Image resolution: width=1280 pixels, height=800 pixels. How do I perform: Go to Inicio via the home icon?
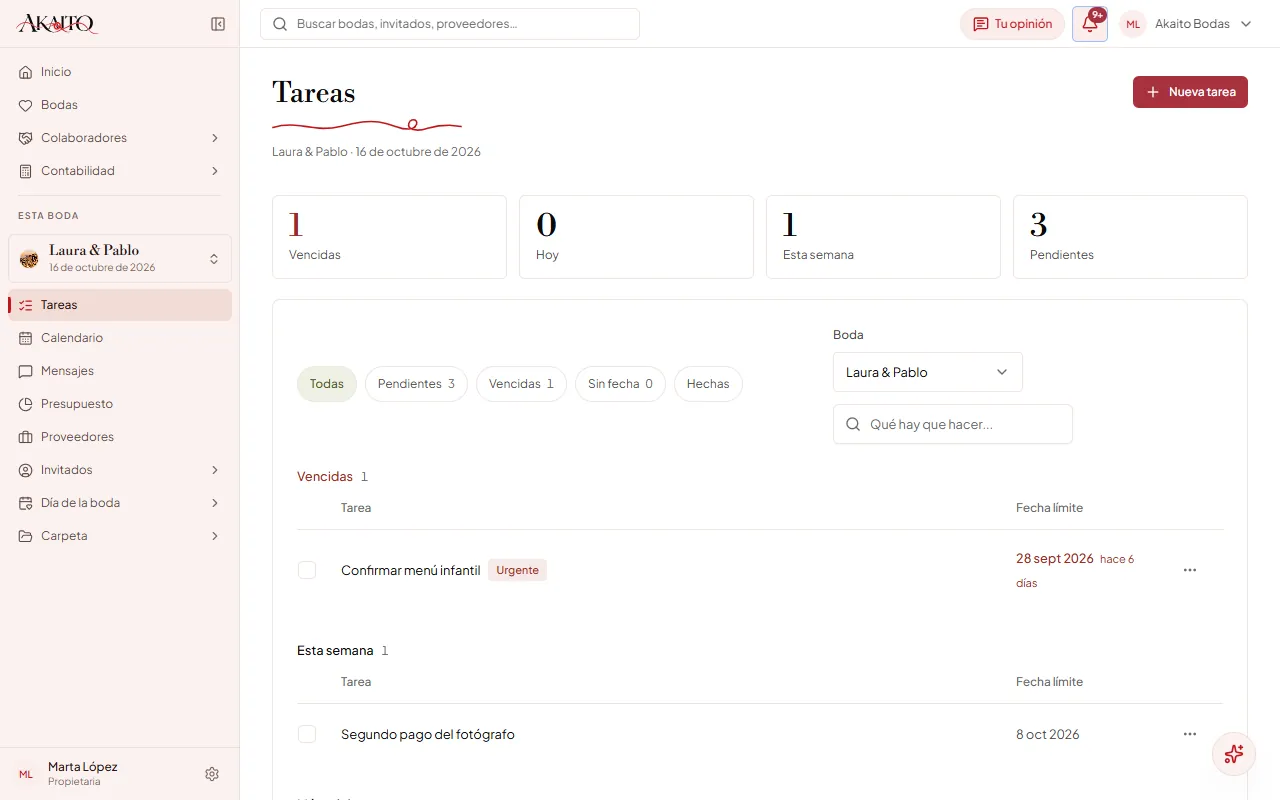tap(26, 72)
